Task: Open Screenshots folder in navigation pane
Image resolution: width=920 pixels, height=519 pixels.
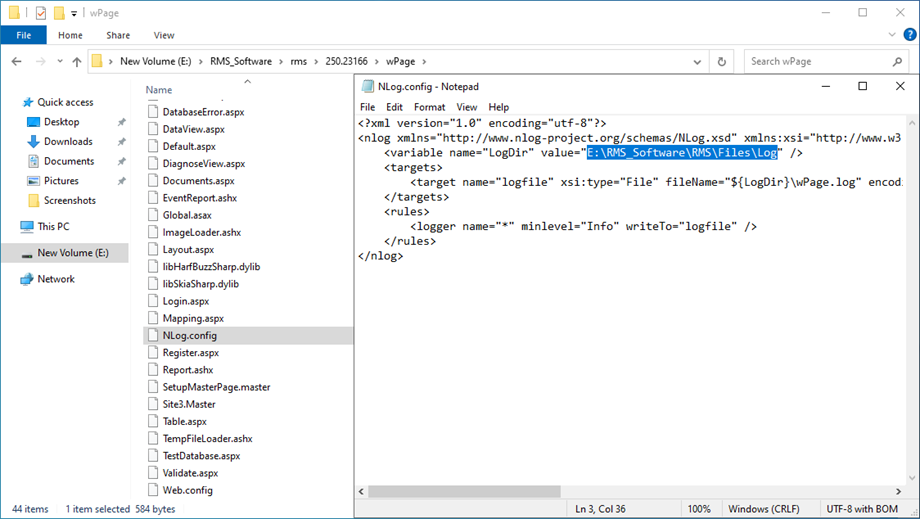Action: [69, 201]
